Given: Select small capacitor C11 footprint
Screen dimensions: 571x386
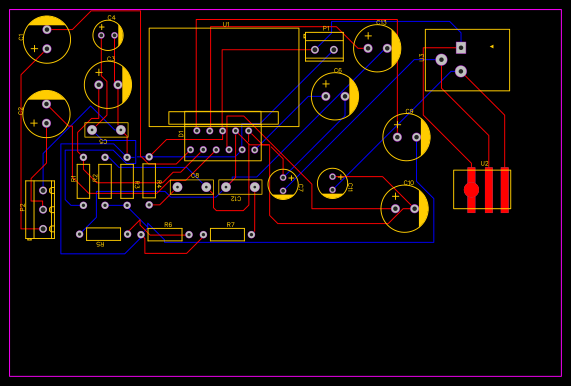Looking at the screenshot, I should pyautogui.click(x=332, y=183).
